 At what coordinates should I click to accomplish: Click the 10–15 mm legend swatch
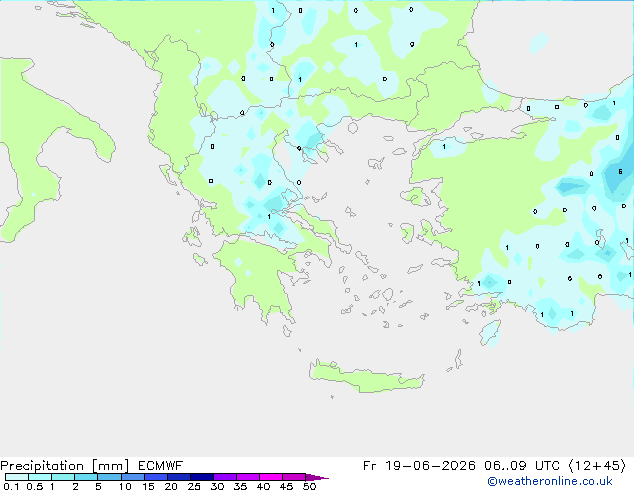click(x=133, y=477)
